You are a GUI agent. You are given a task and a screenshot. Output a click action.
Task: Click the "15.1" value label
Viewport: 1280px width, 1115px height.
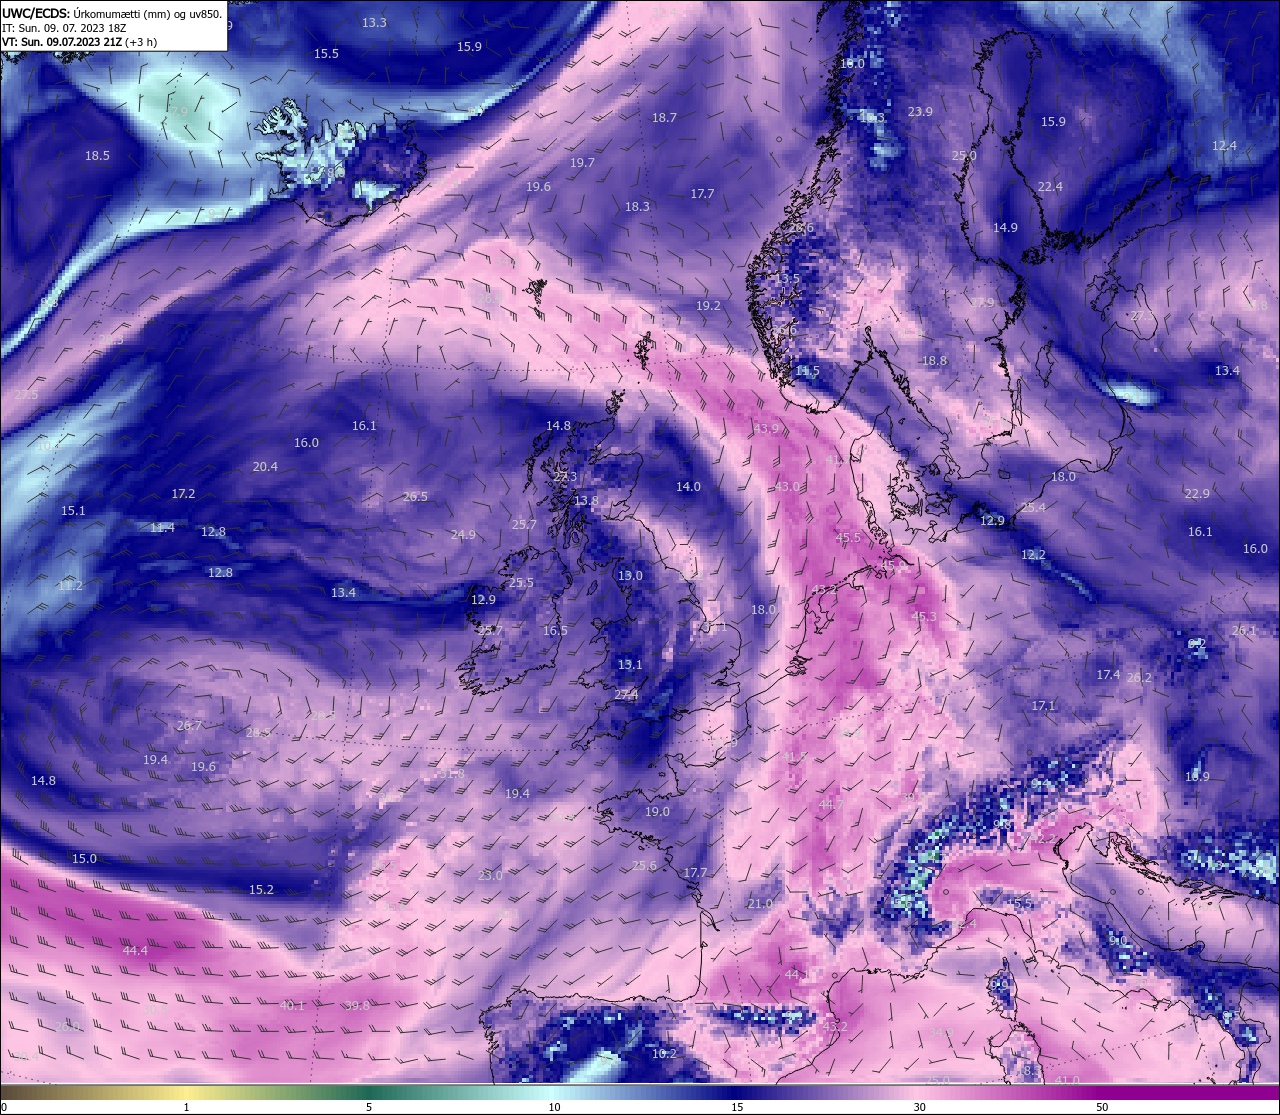point(73,510)
